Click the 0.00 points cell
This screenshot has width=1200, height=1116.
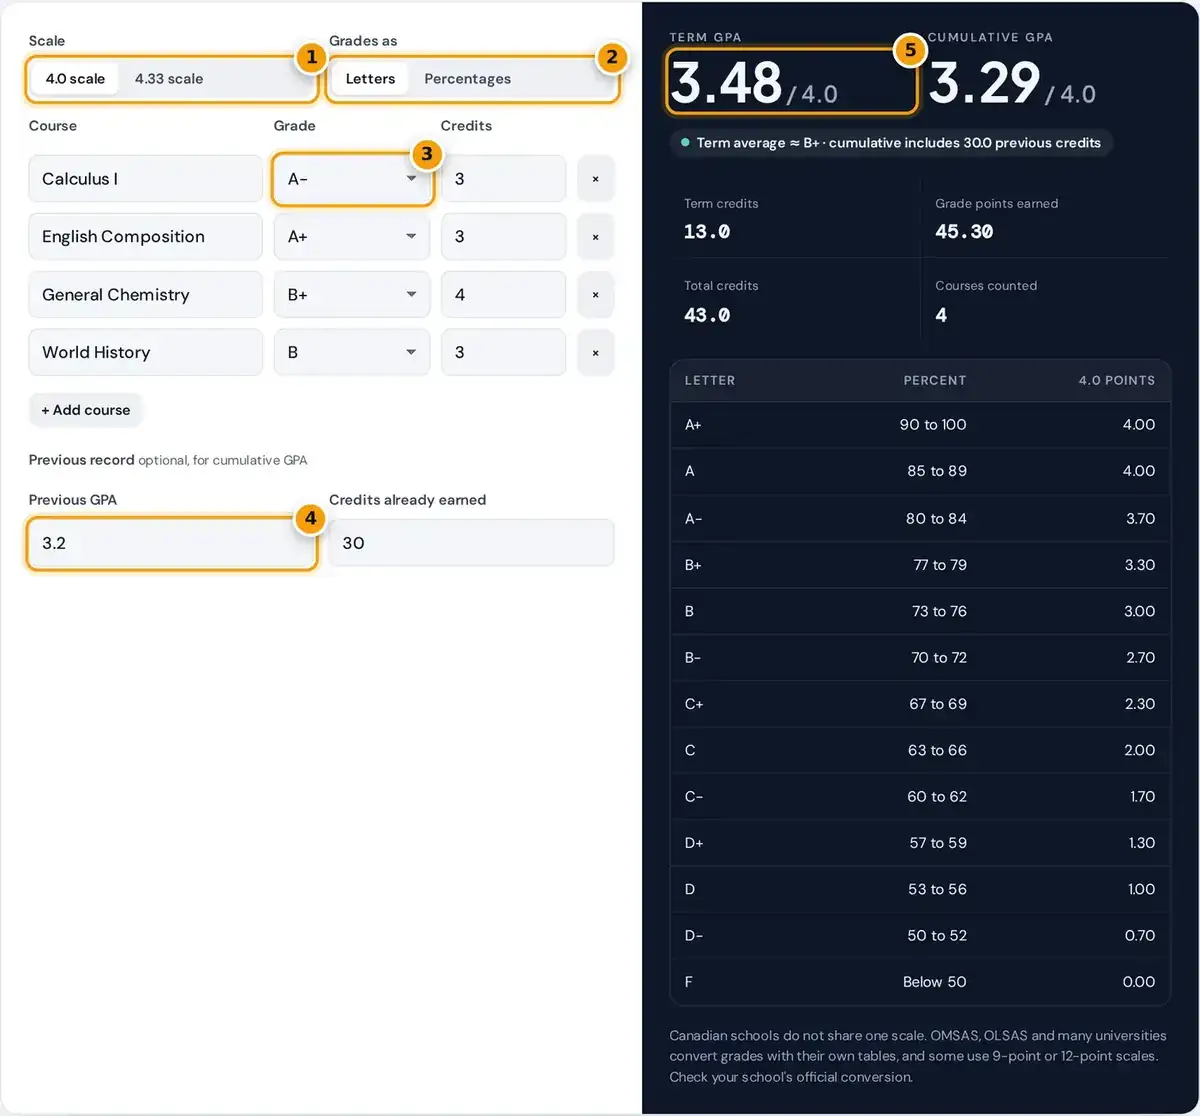point(1139,982)
